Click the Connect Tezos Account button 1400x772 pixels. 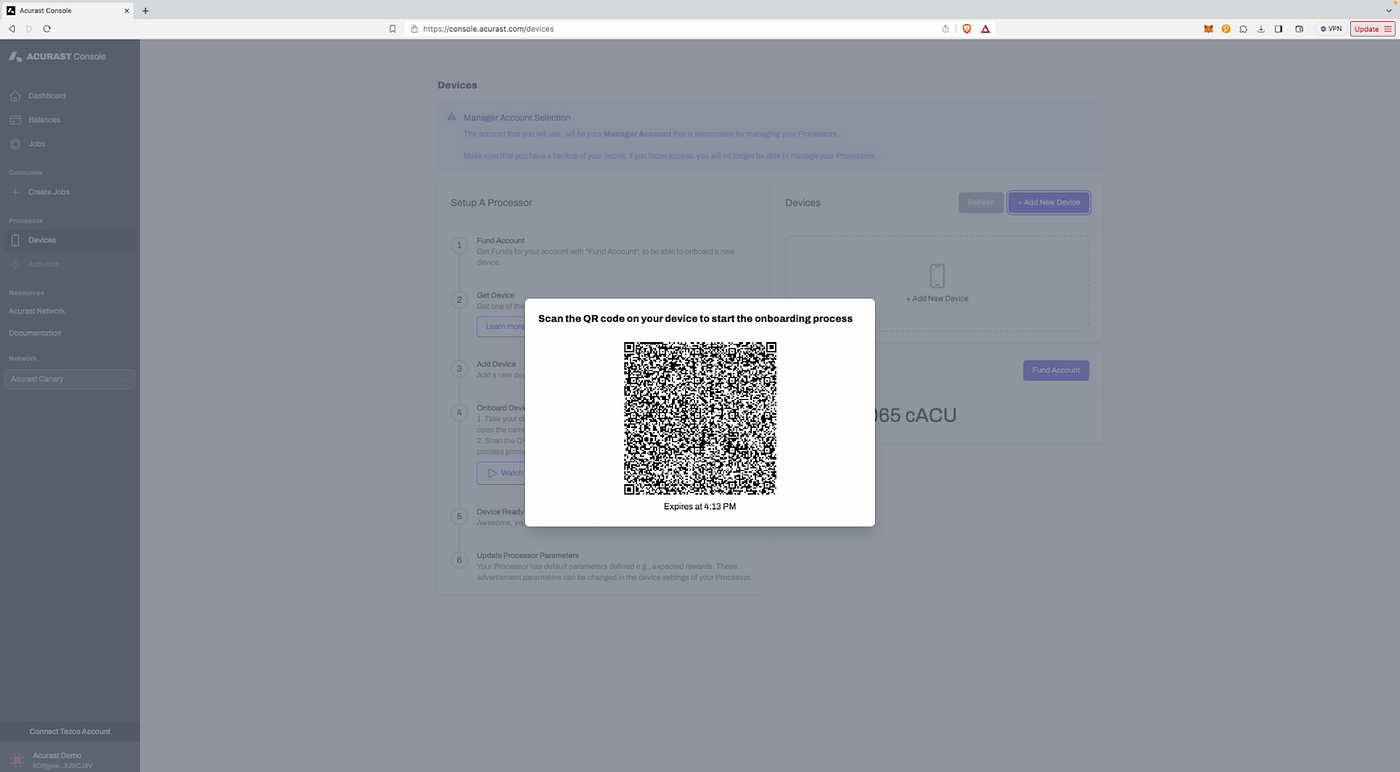(x=69, y=731)
